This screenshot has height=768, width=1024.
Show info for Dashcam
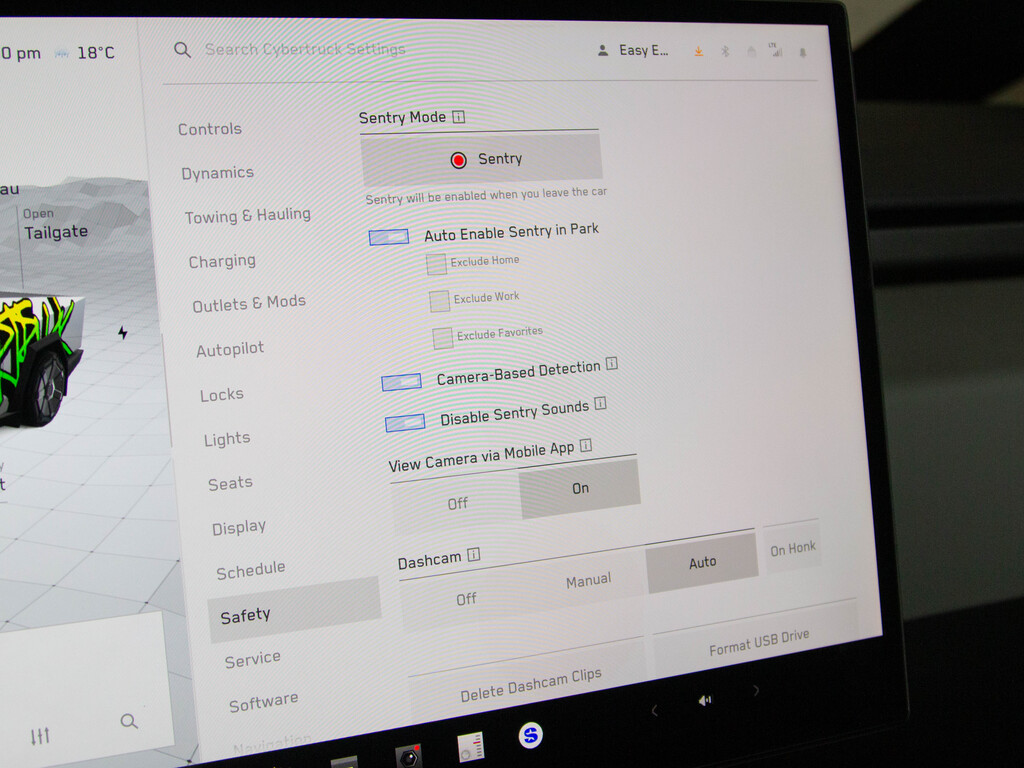(x=473, y=554)
